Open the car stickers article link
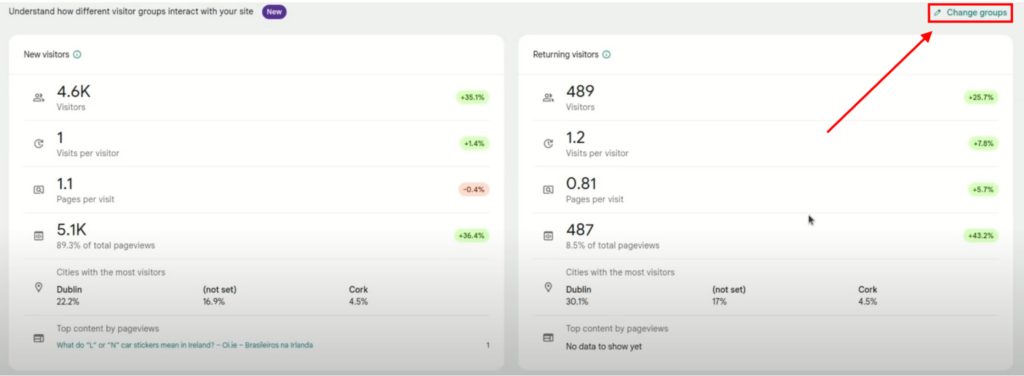This screenshot has height=376, width=1024. pos(185,345)
